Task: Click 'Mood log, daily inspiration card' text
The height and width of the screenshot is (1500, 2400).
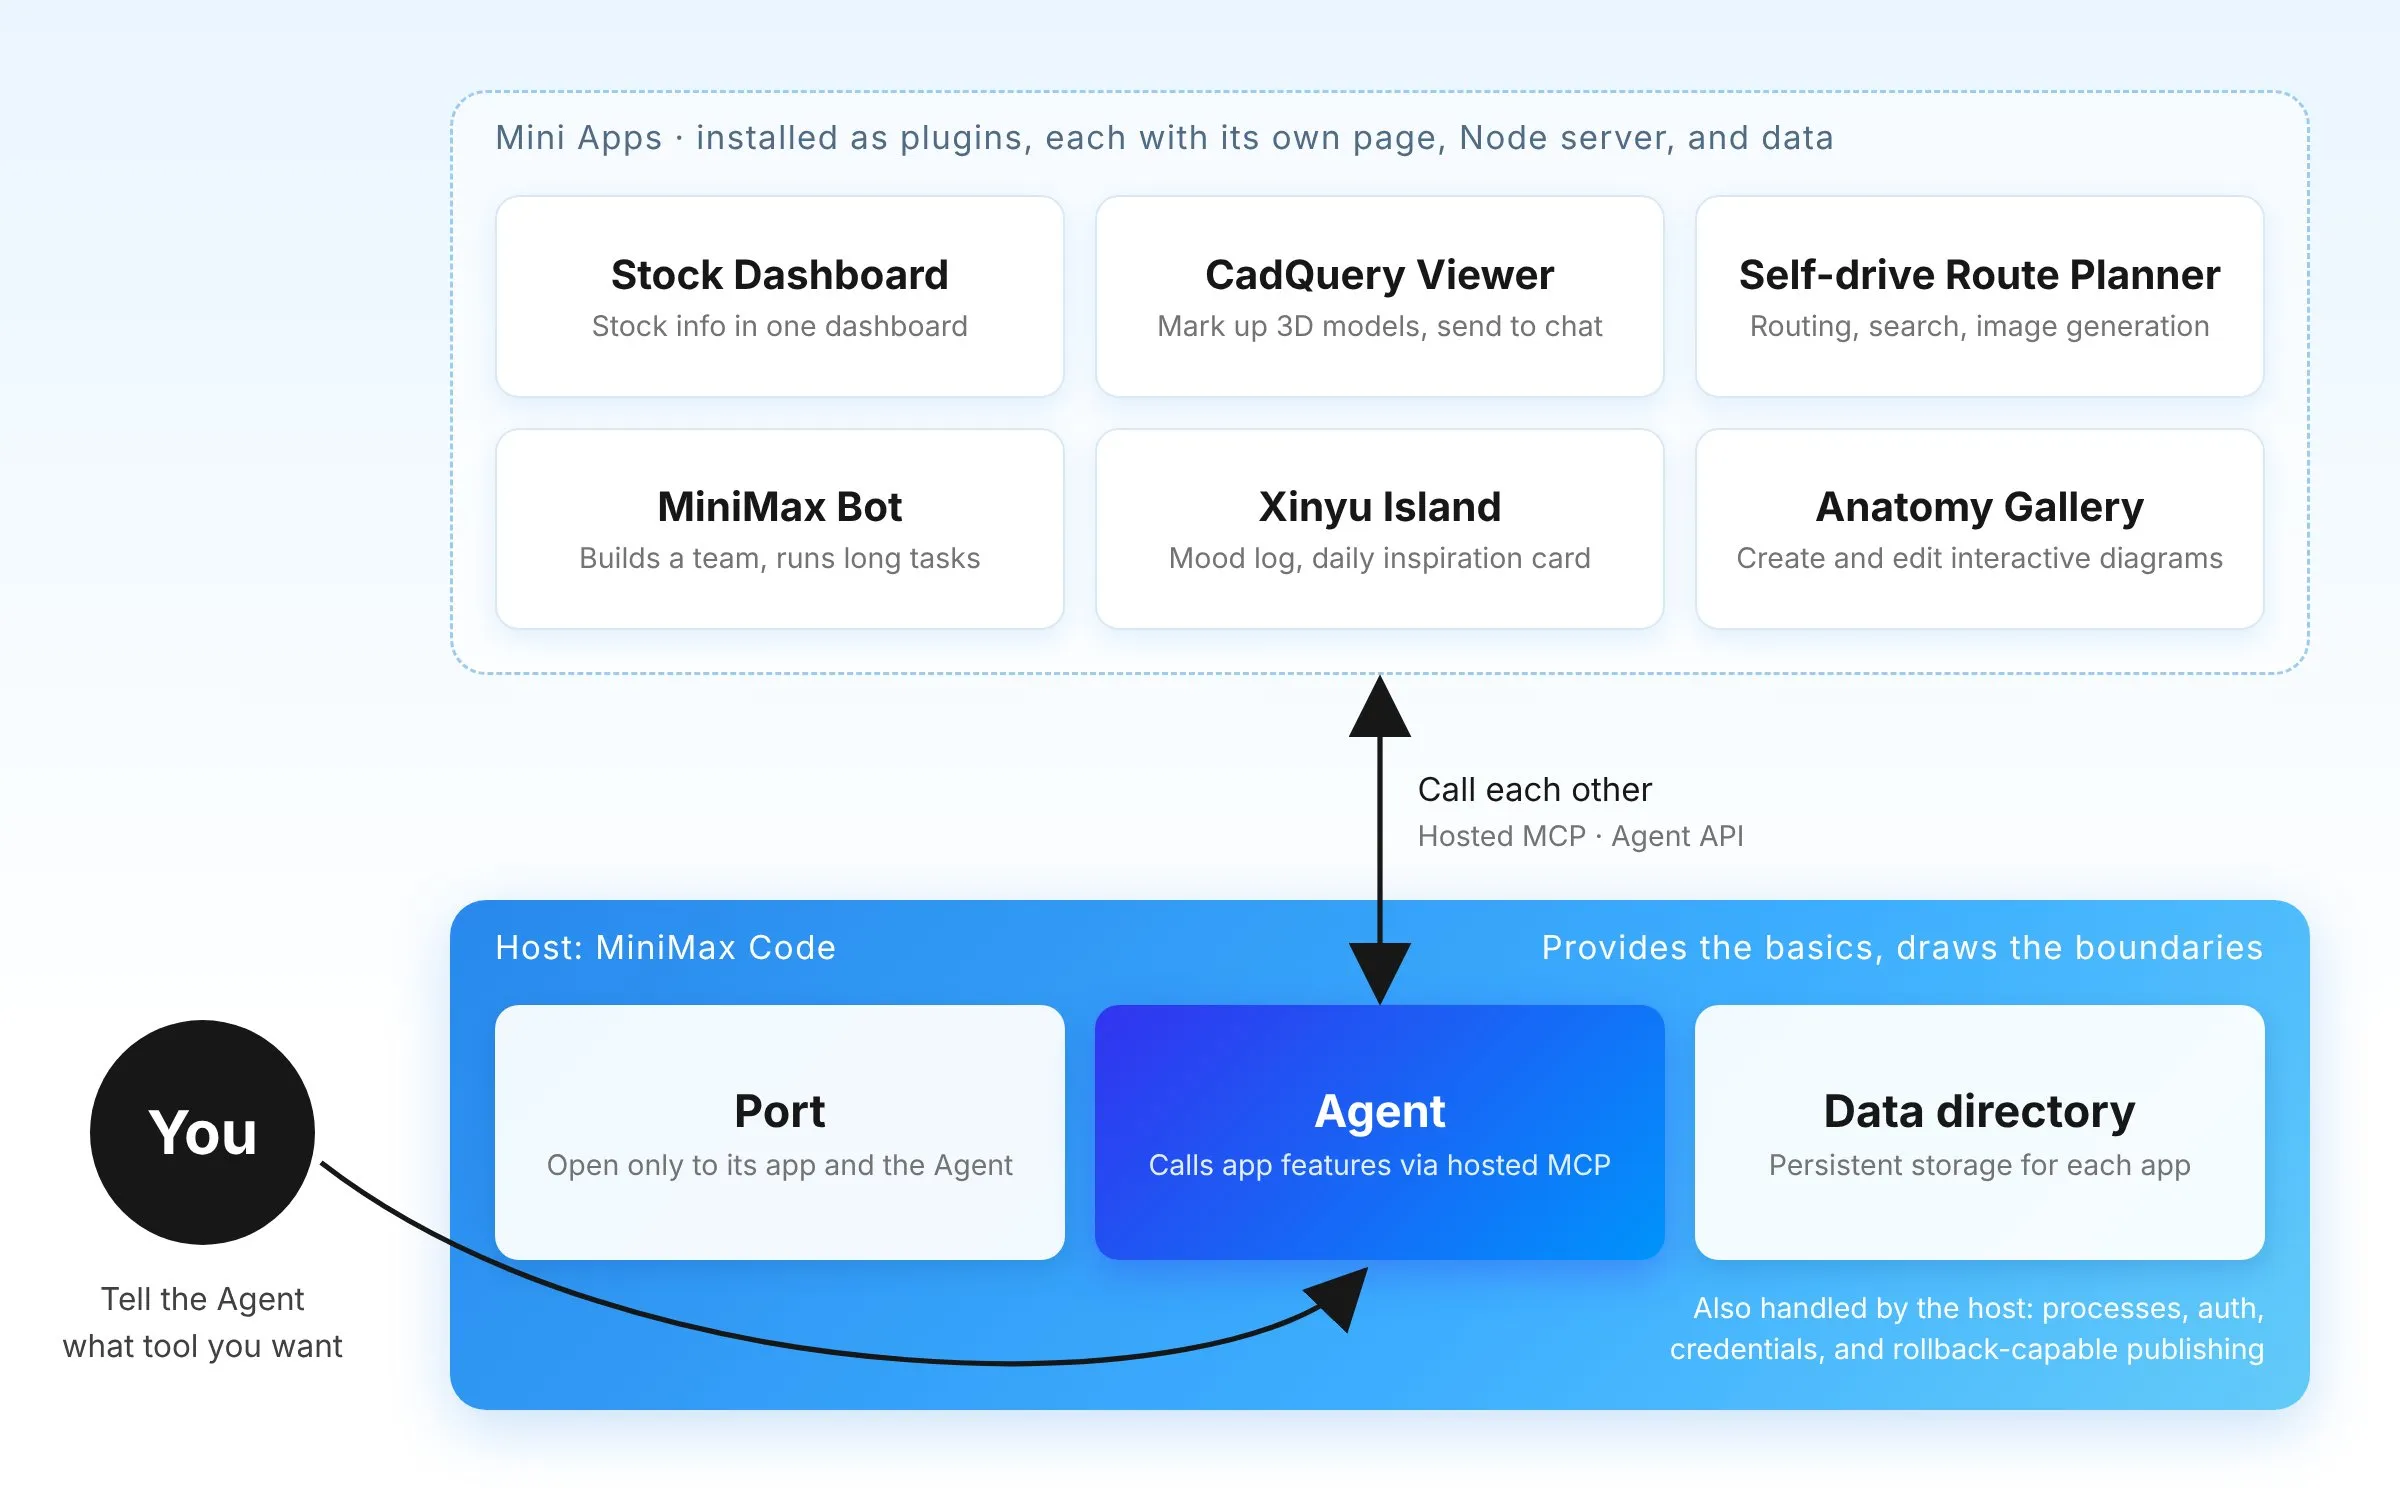Action: point(1379,558)
